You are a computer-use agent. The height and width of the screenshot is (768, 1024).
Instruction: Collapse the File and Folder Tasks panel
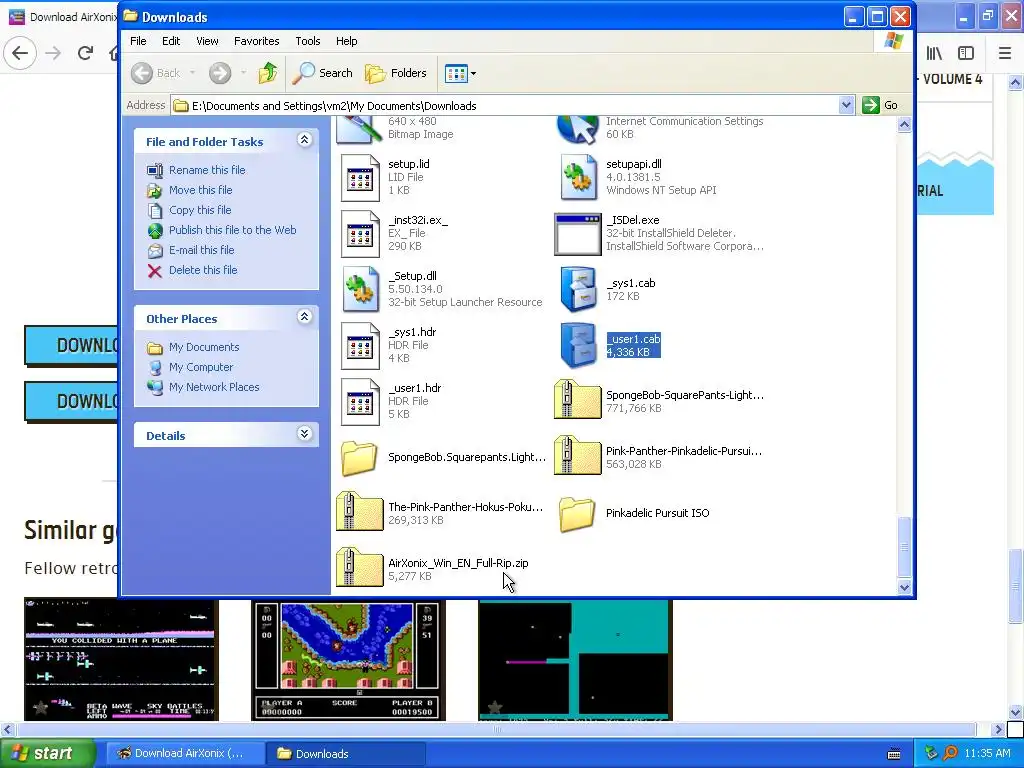304,140
